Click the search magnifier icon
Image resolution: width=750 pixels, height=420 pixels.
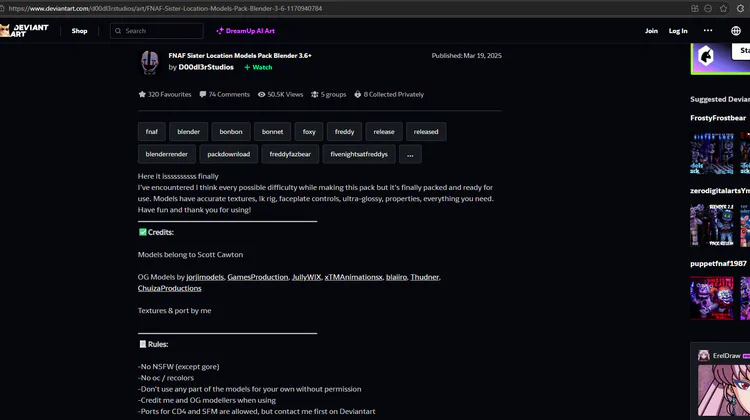pyautogui.click(x=118, y=31)
